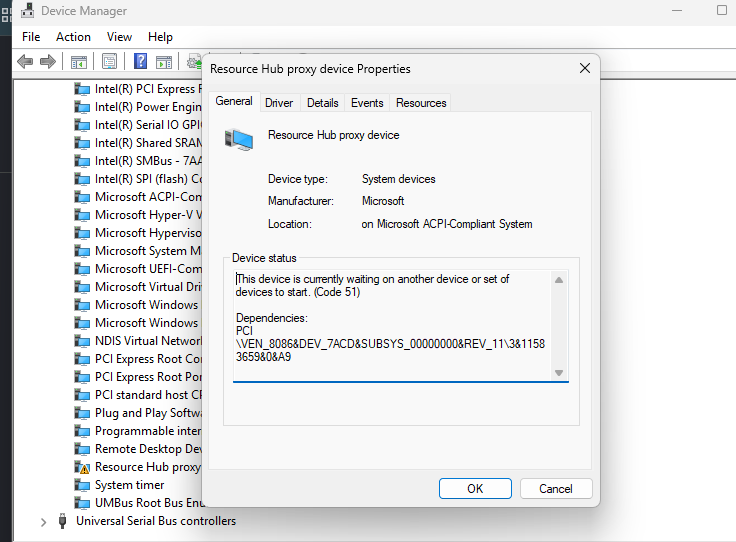Open the Action menu
736x542 pixels.
point(73,37)
